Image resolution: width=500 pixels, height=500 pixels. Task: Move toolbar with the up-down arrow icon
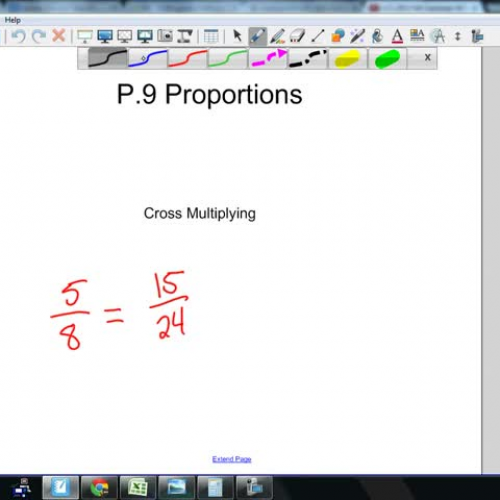click(x=458, y=36)
